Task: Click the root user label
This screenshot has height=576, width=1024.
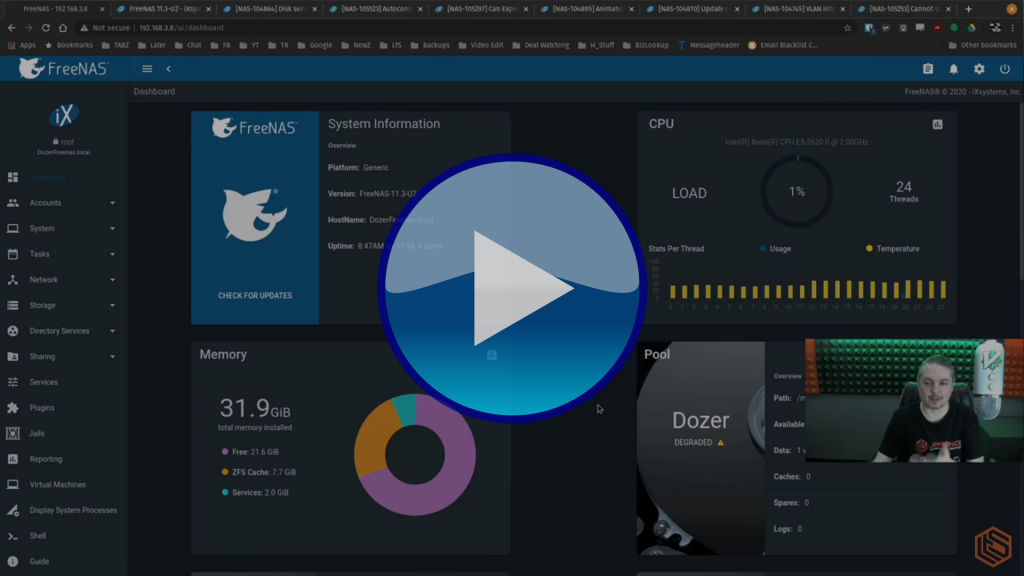Action: pyautogui.click(x=63, y=142)
